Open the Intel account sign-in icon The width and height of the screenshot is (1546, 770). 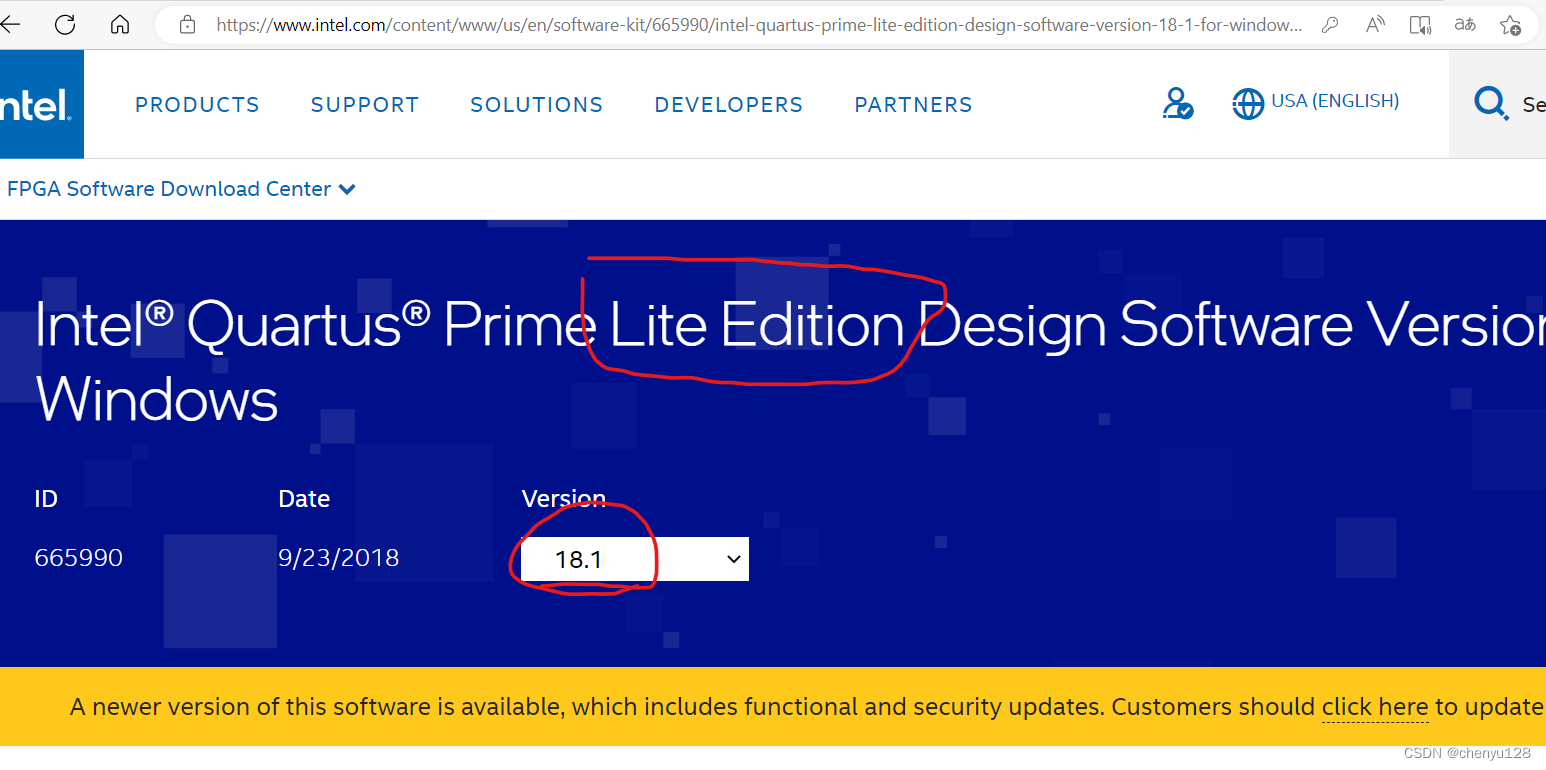[x=1178, y=103]
